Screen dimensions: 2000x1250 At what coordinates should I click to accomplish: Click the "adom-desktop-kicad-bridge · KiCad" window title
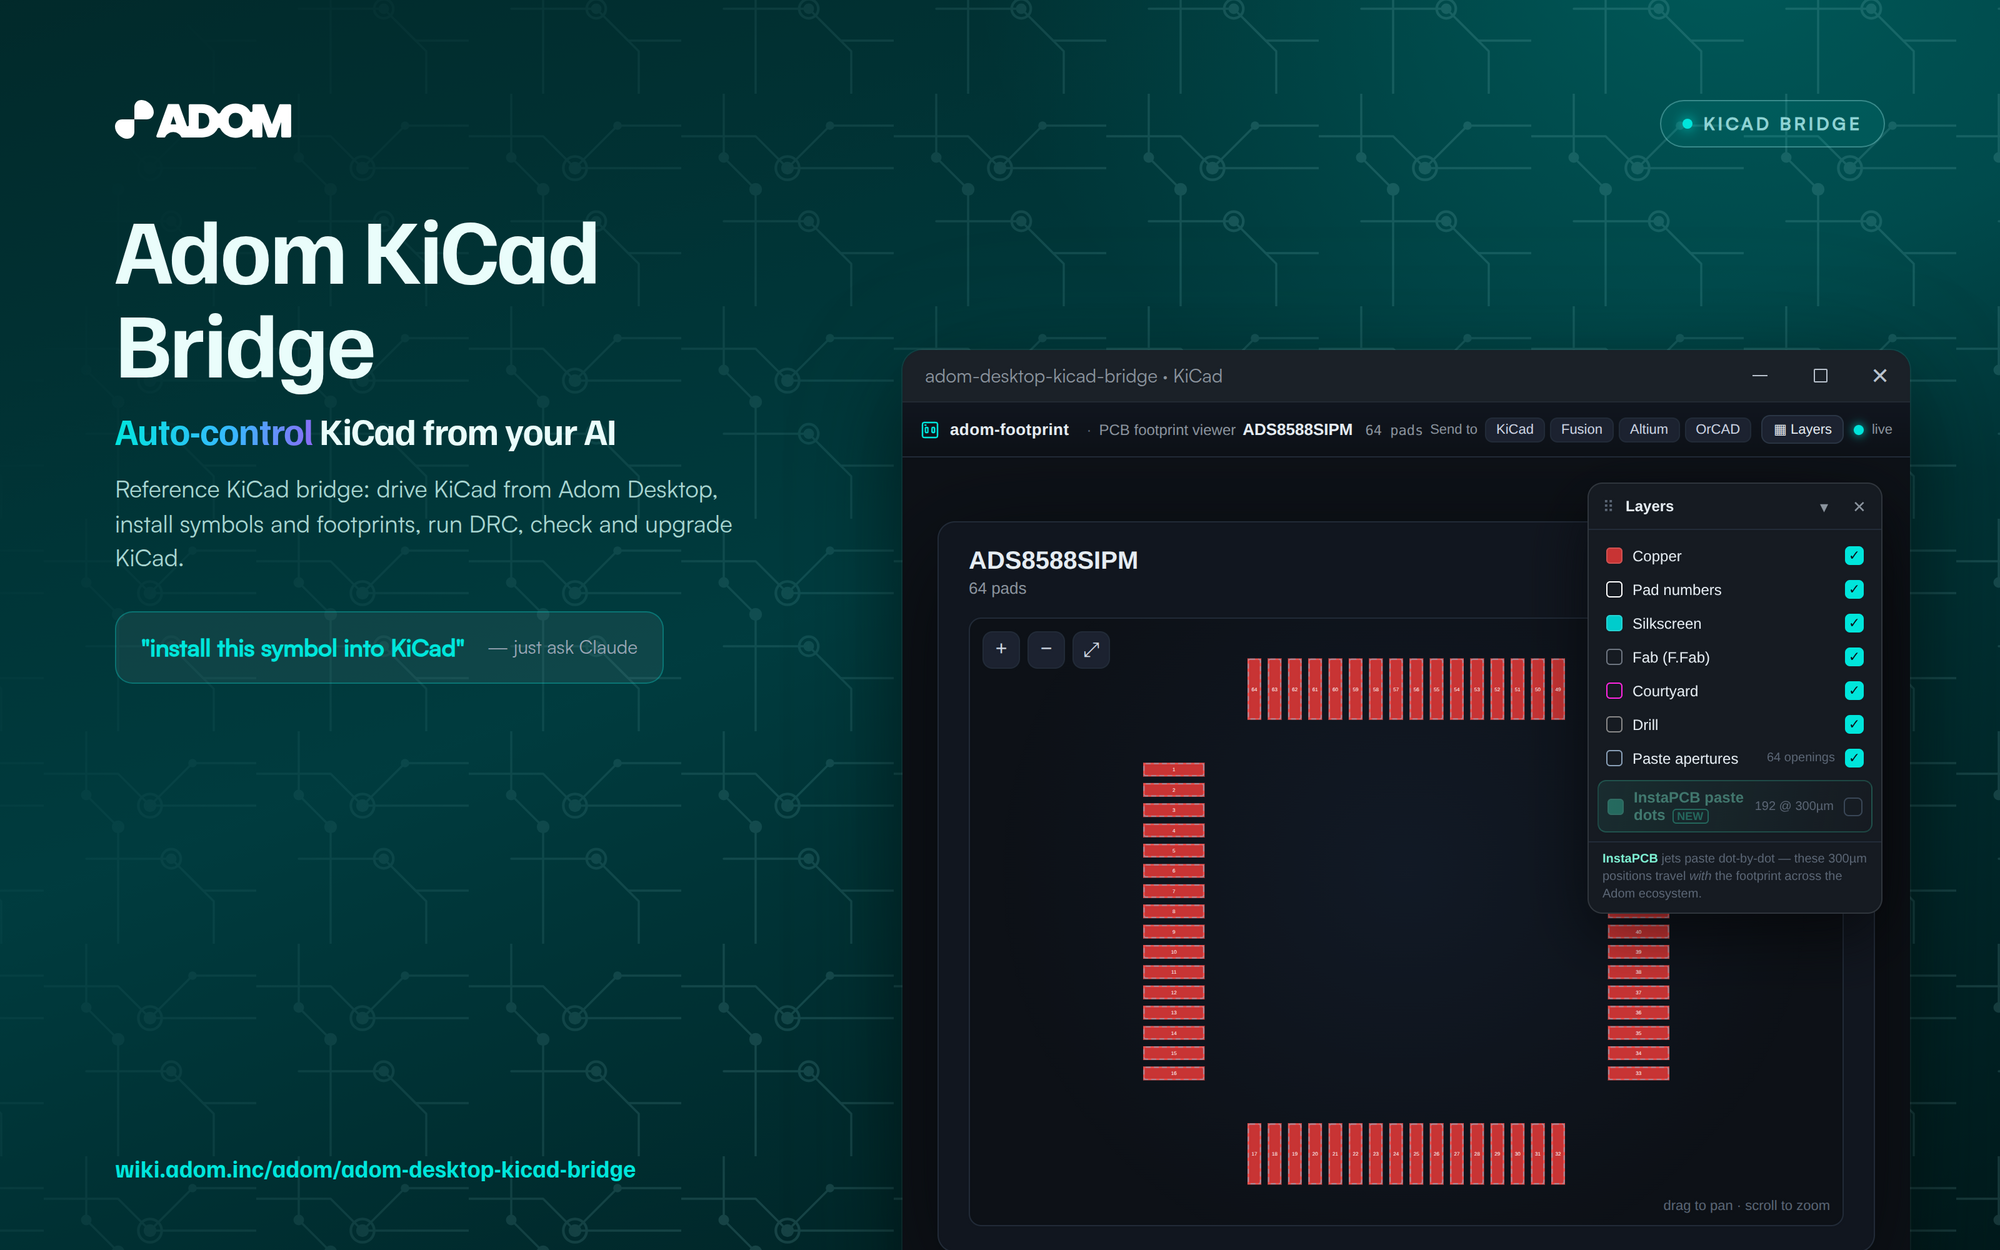(x=1073, y=376)
